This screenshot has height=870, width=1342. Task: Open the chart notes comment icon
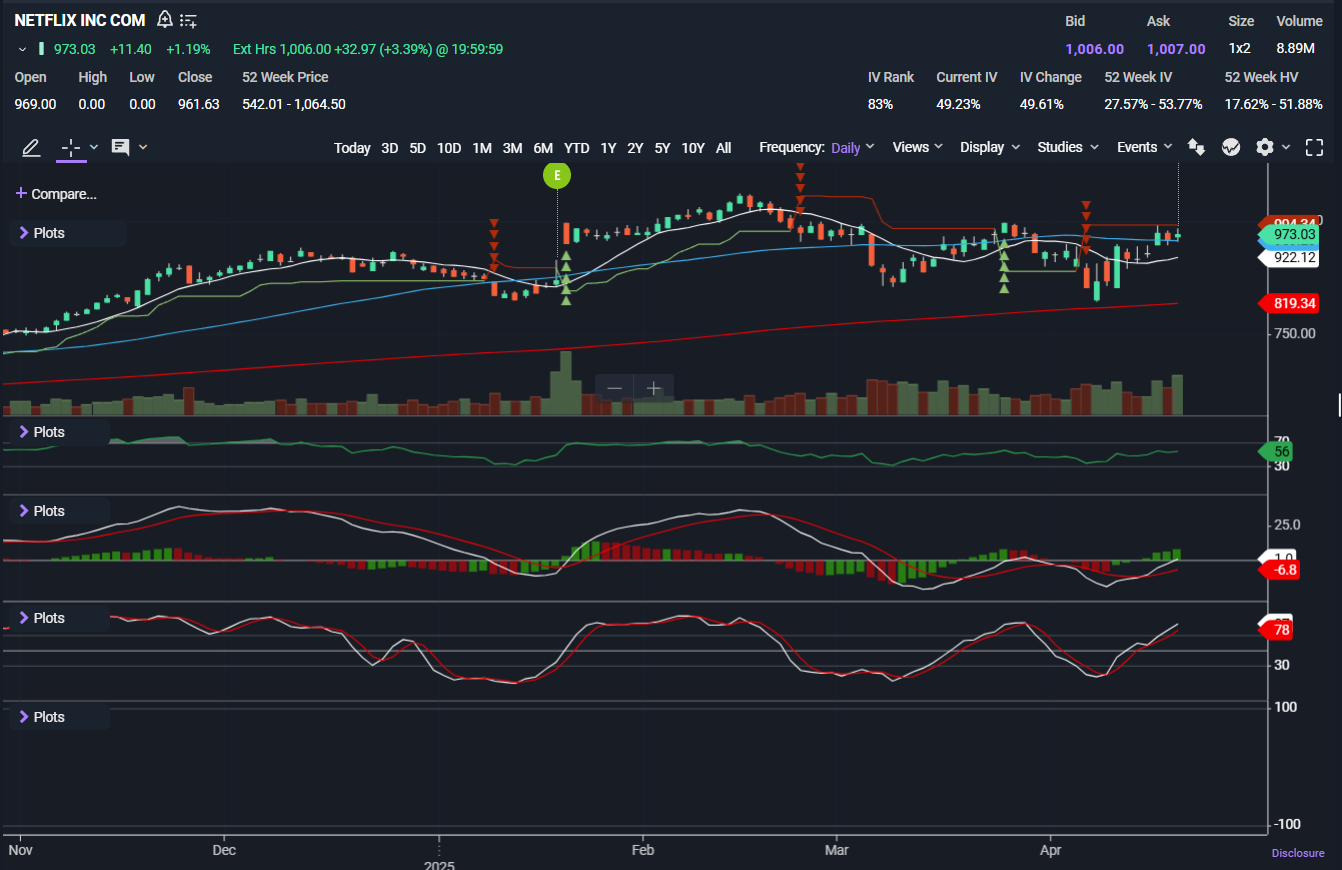(x=120, y=147)
